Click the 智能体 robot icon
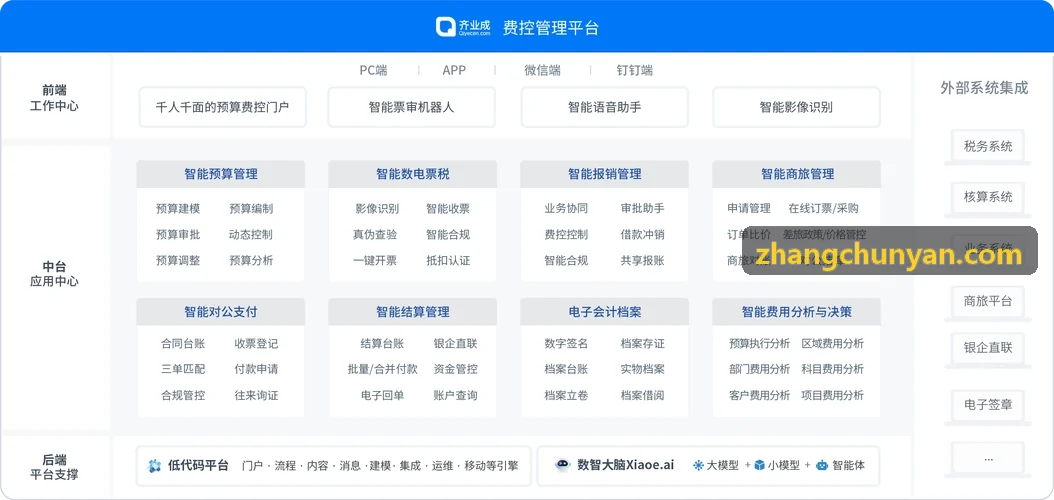The width and height of the screenshot is (1054, 500). pyautogui.click(x=821, y=465)
